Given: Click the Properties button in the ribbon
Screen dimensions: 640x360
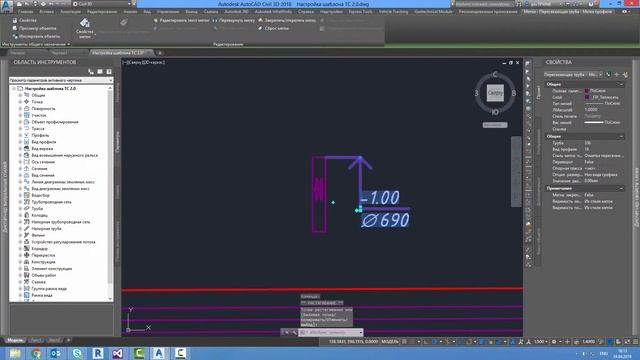Looking at the screenshot, I should click(x=24, y=20).
